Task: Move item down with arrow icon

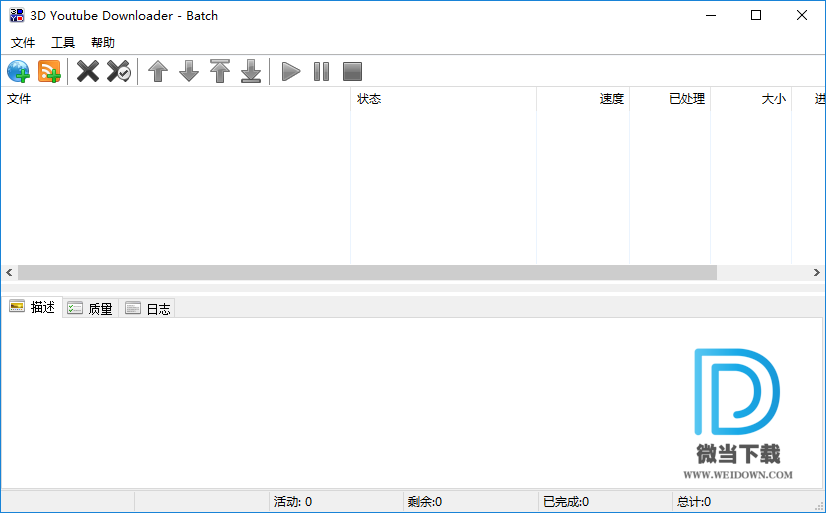Action: [x=189, y=71]
